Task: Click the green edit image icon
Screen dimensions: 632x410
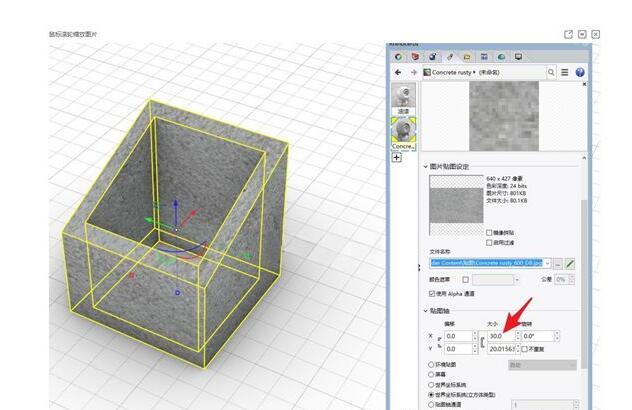Action: [x=570, y=263]
